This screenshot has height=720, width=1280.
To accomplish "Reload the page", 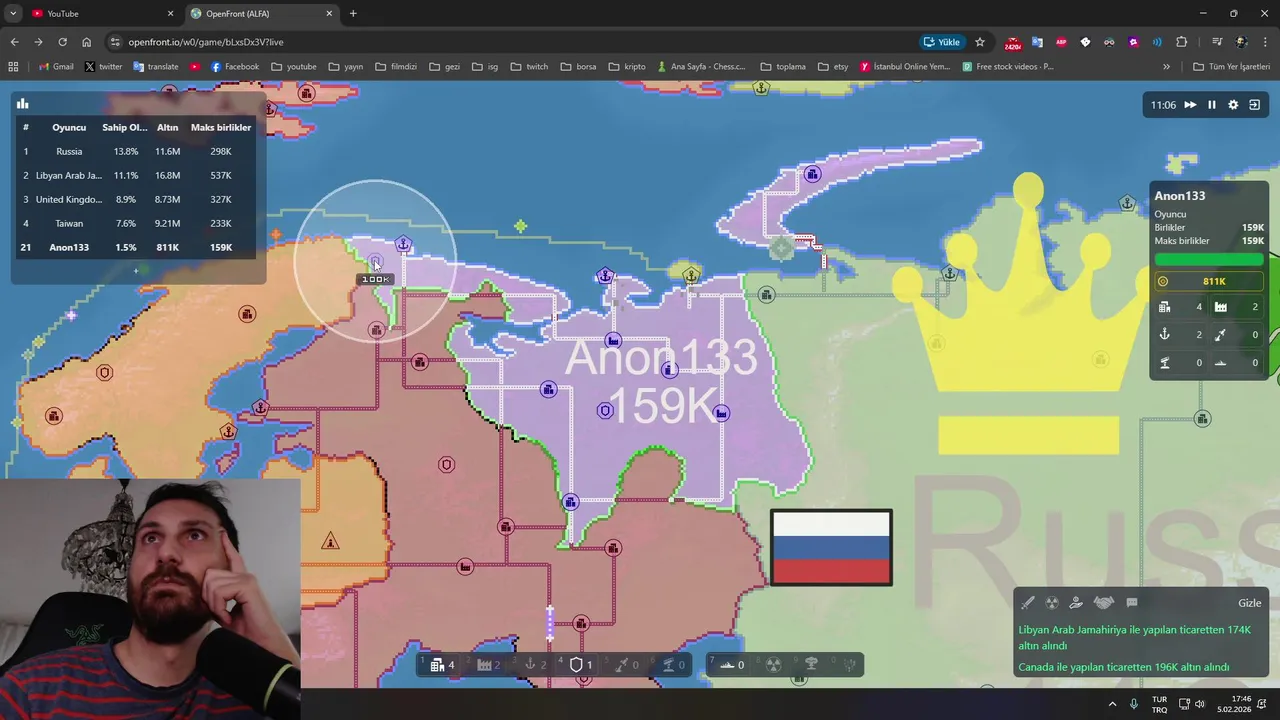I will [x=62, y=42].
